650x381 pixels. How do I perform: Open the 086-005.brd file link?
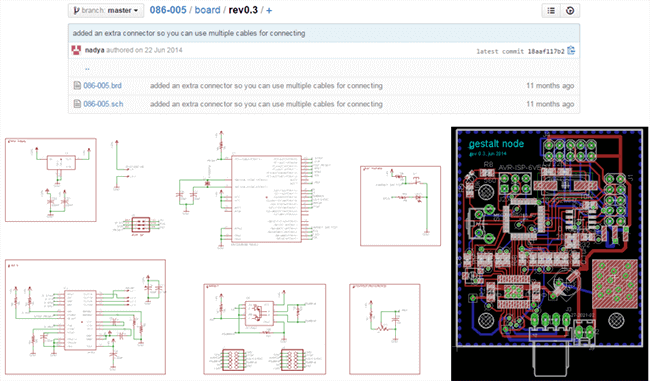click(102, 85)
